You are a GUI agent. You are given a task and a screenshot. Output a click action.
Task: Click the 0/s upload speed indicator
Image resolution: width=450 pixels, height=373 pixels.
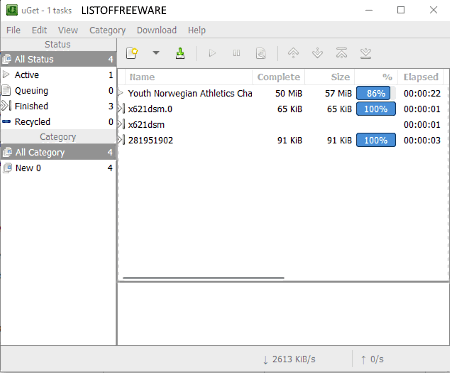pos(372,359)
